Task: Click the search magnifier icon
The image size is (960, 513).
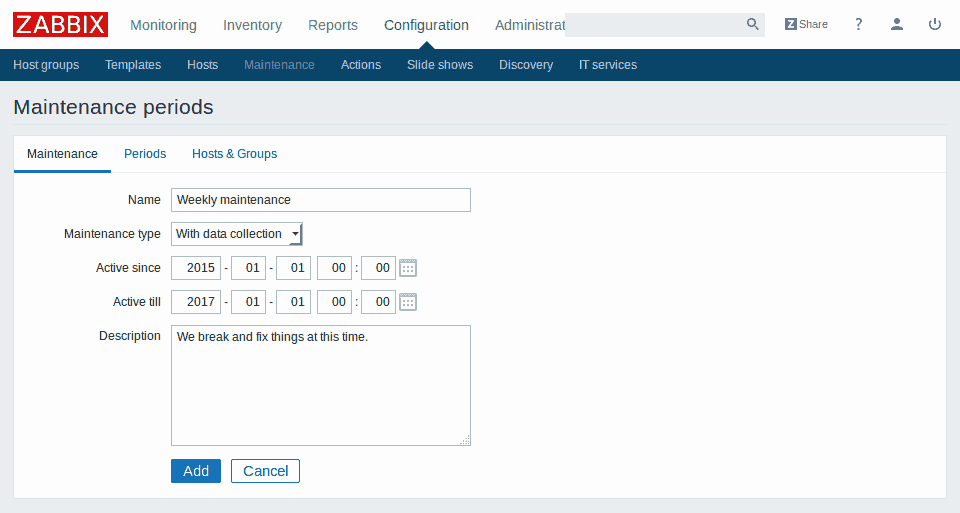Action: pos(752,24)
